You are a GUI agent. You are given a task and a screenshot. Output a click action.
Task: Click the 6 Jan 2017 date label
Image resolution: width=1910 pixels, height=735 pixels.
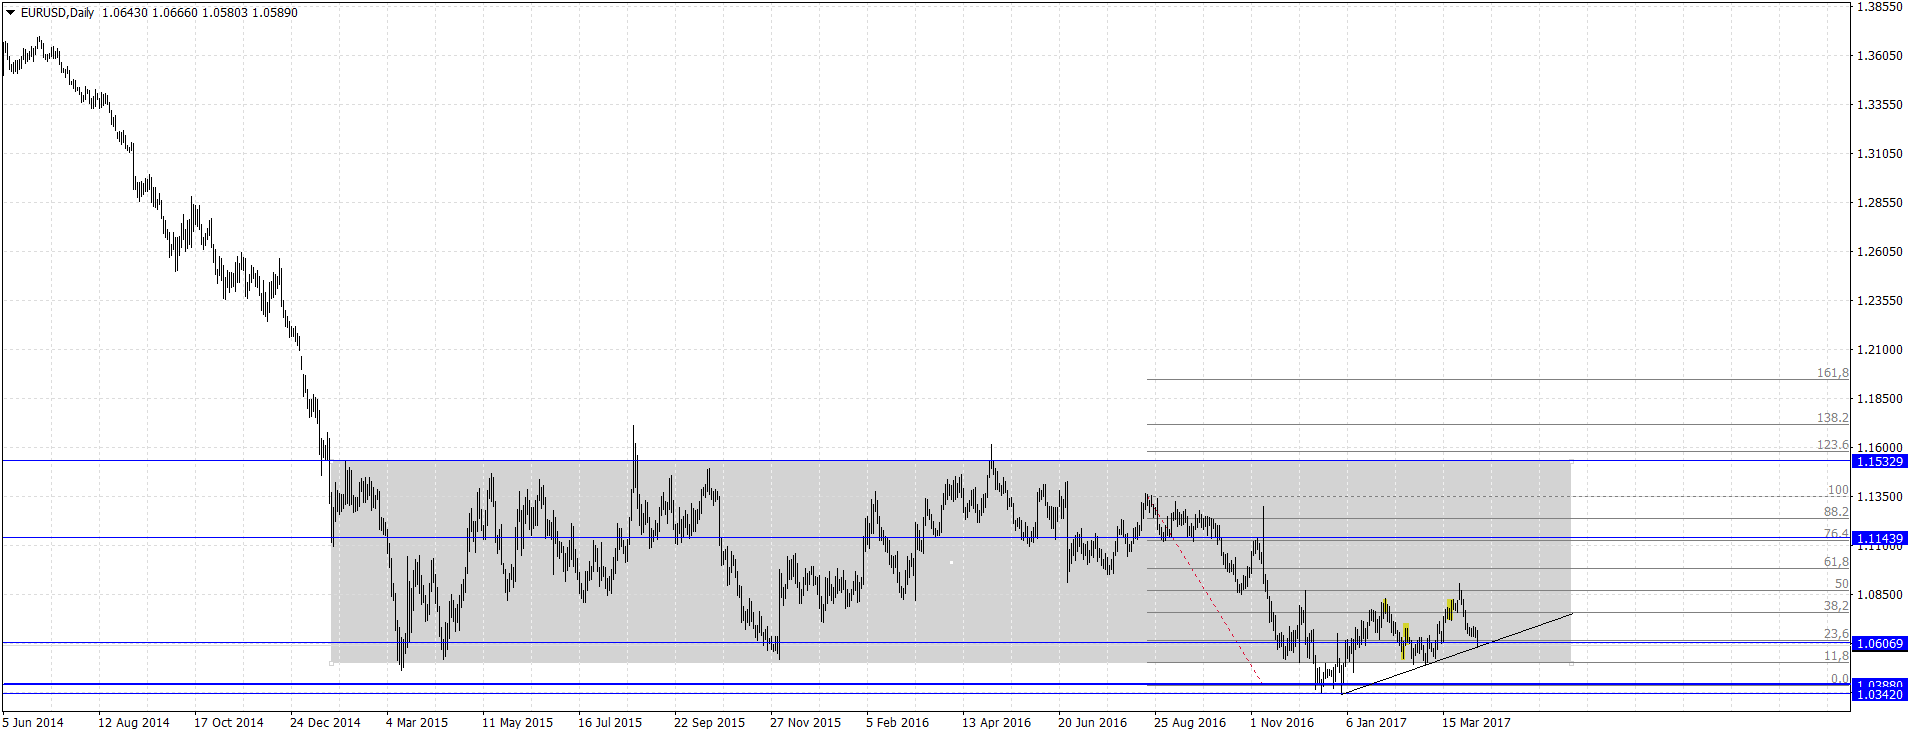point(1376,723)
